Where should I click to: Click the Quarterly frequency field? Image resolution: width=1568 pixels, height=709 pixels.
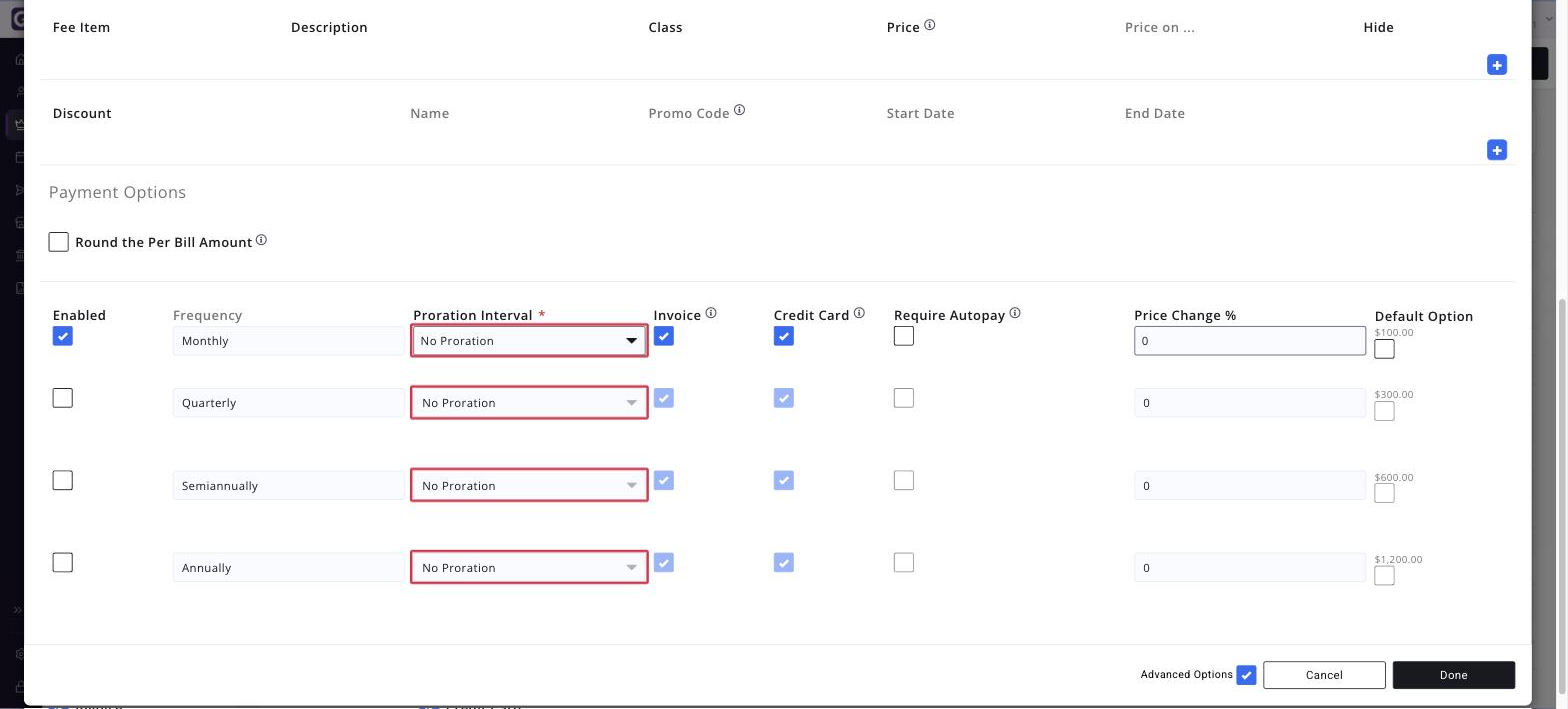289,403
